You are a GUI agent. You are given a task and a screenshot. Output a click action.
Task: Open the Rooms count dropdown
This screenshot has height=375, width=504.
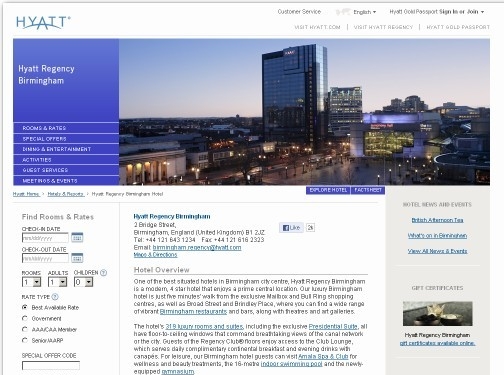31,282
